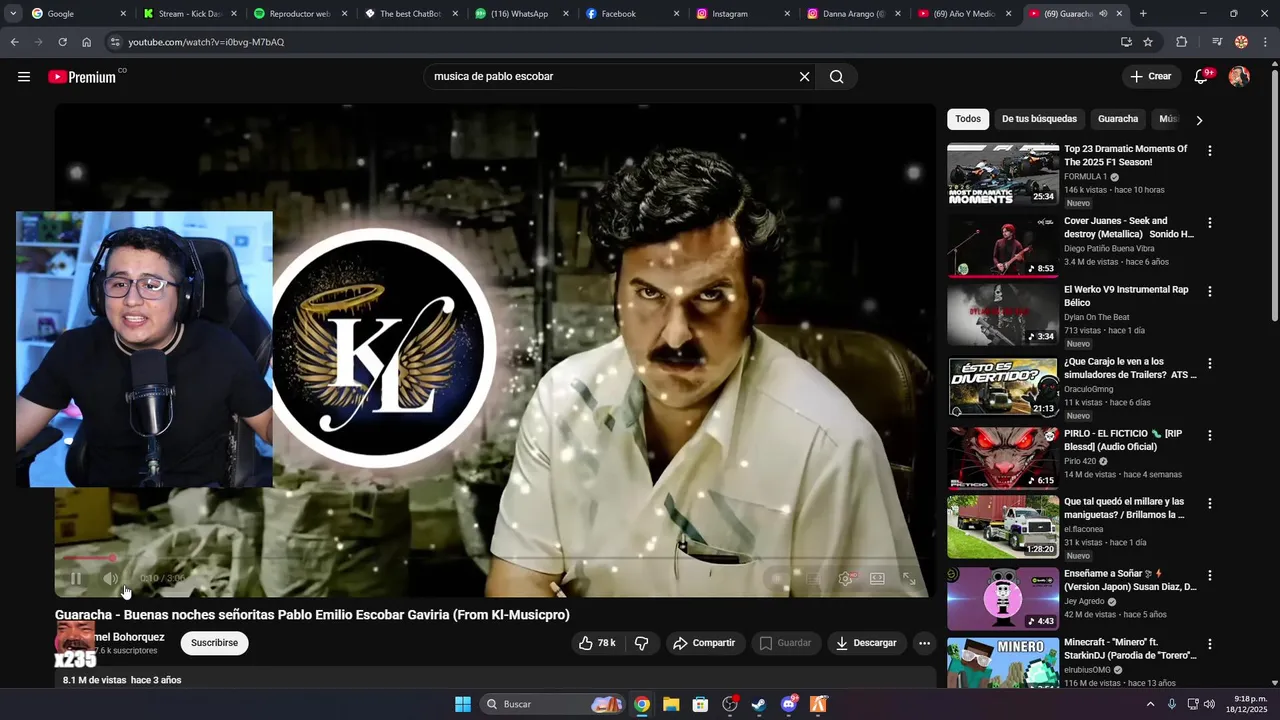Run search with the magnifier button
Image resolution: width=1280 pixels, height=720 pixels.
point(837,77)
